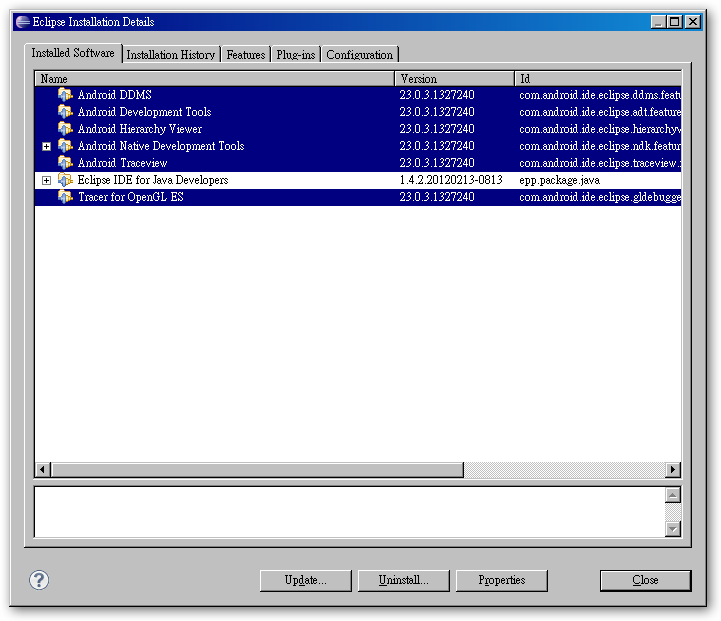This screenshot has width=721, height=621.
Task: Open Properties for the selection
Action: (x=501, y=581)
